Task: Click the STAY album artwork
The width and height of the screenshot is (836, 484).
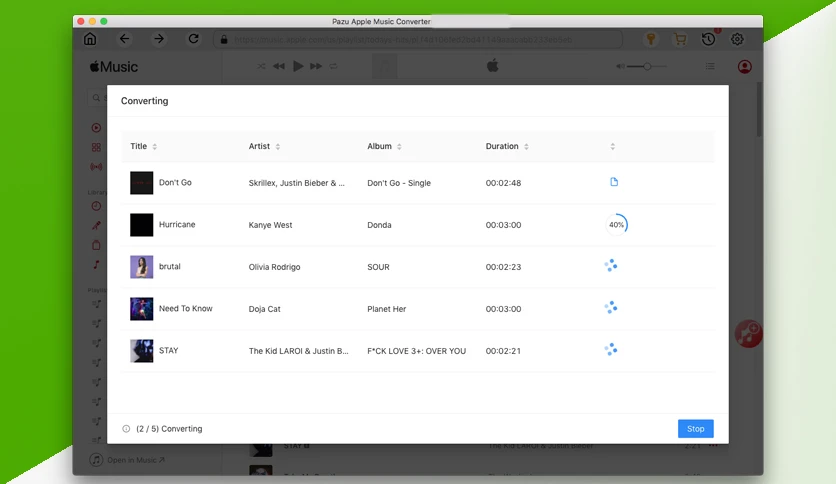Action: pos(141,351)
